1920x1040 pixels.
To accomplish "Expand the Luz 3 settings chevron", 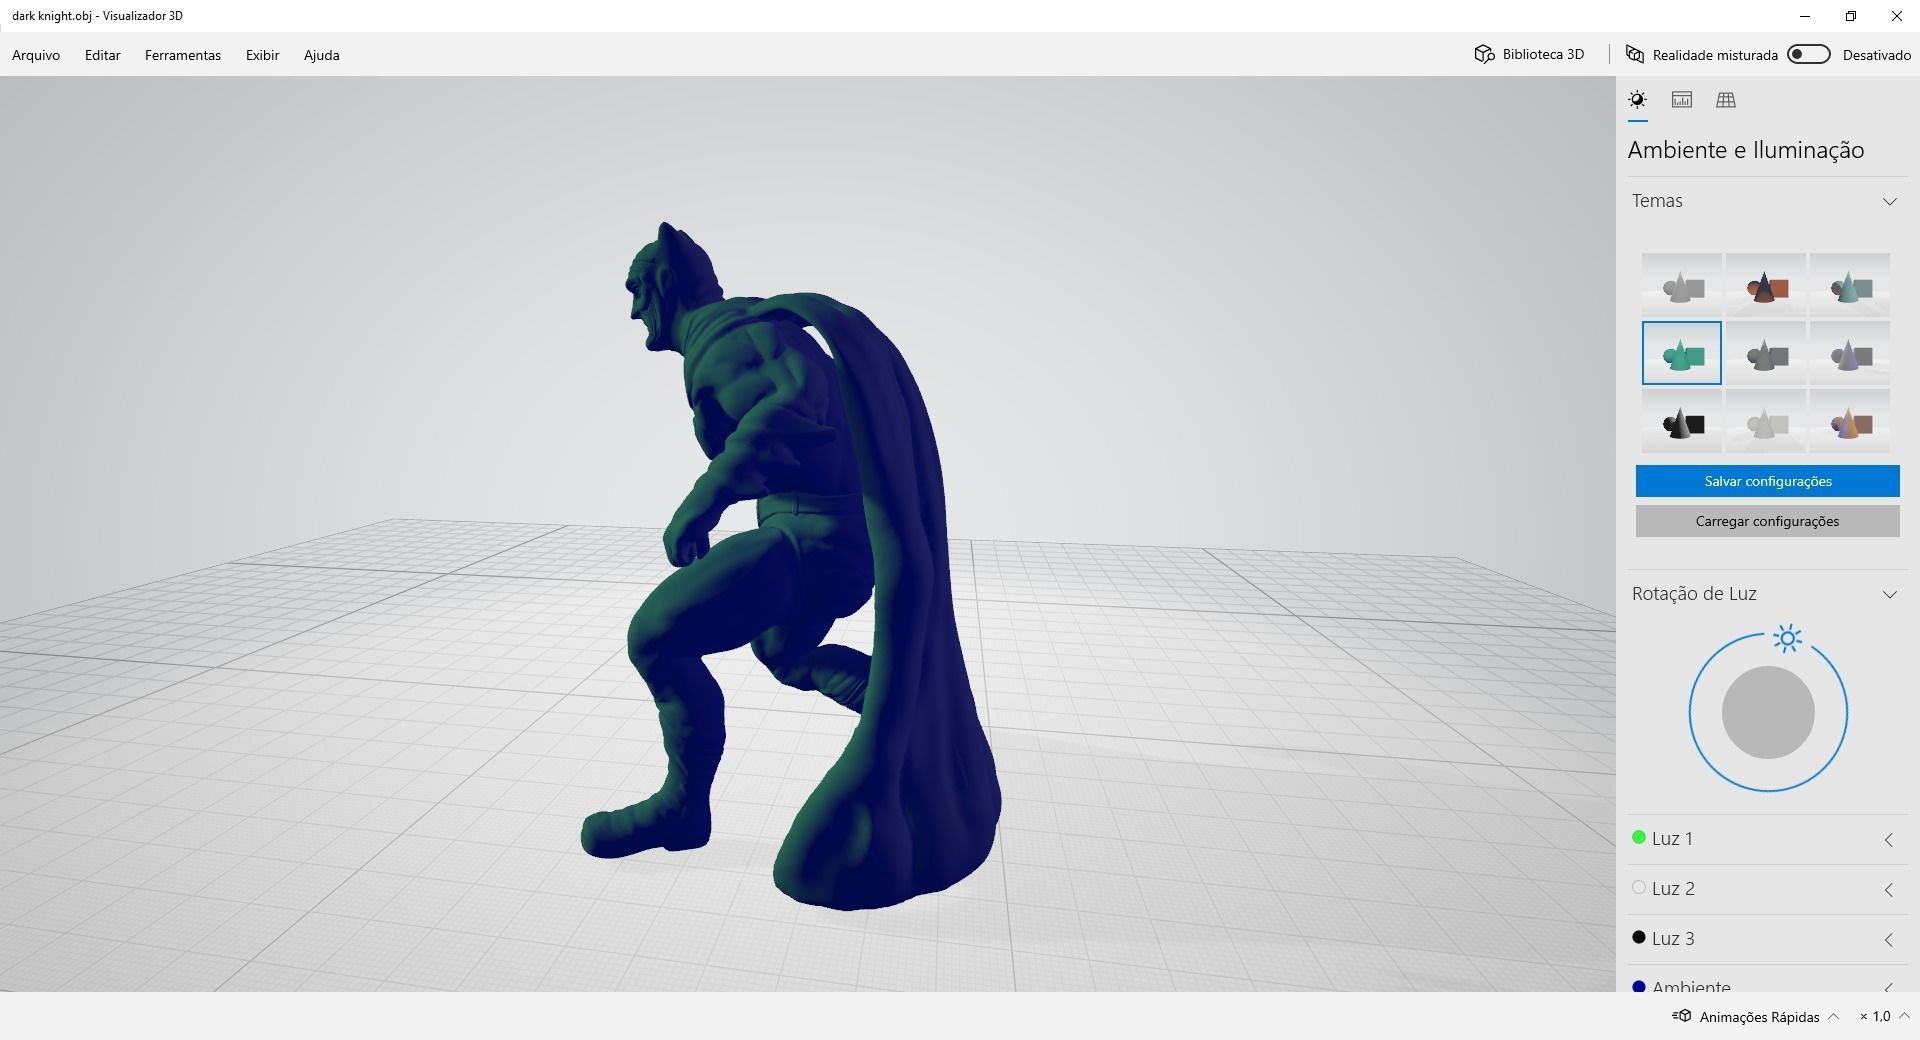I will coord(1888,940).
